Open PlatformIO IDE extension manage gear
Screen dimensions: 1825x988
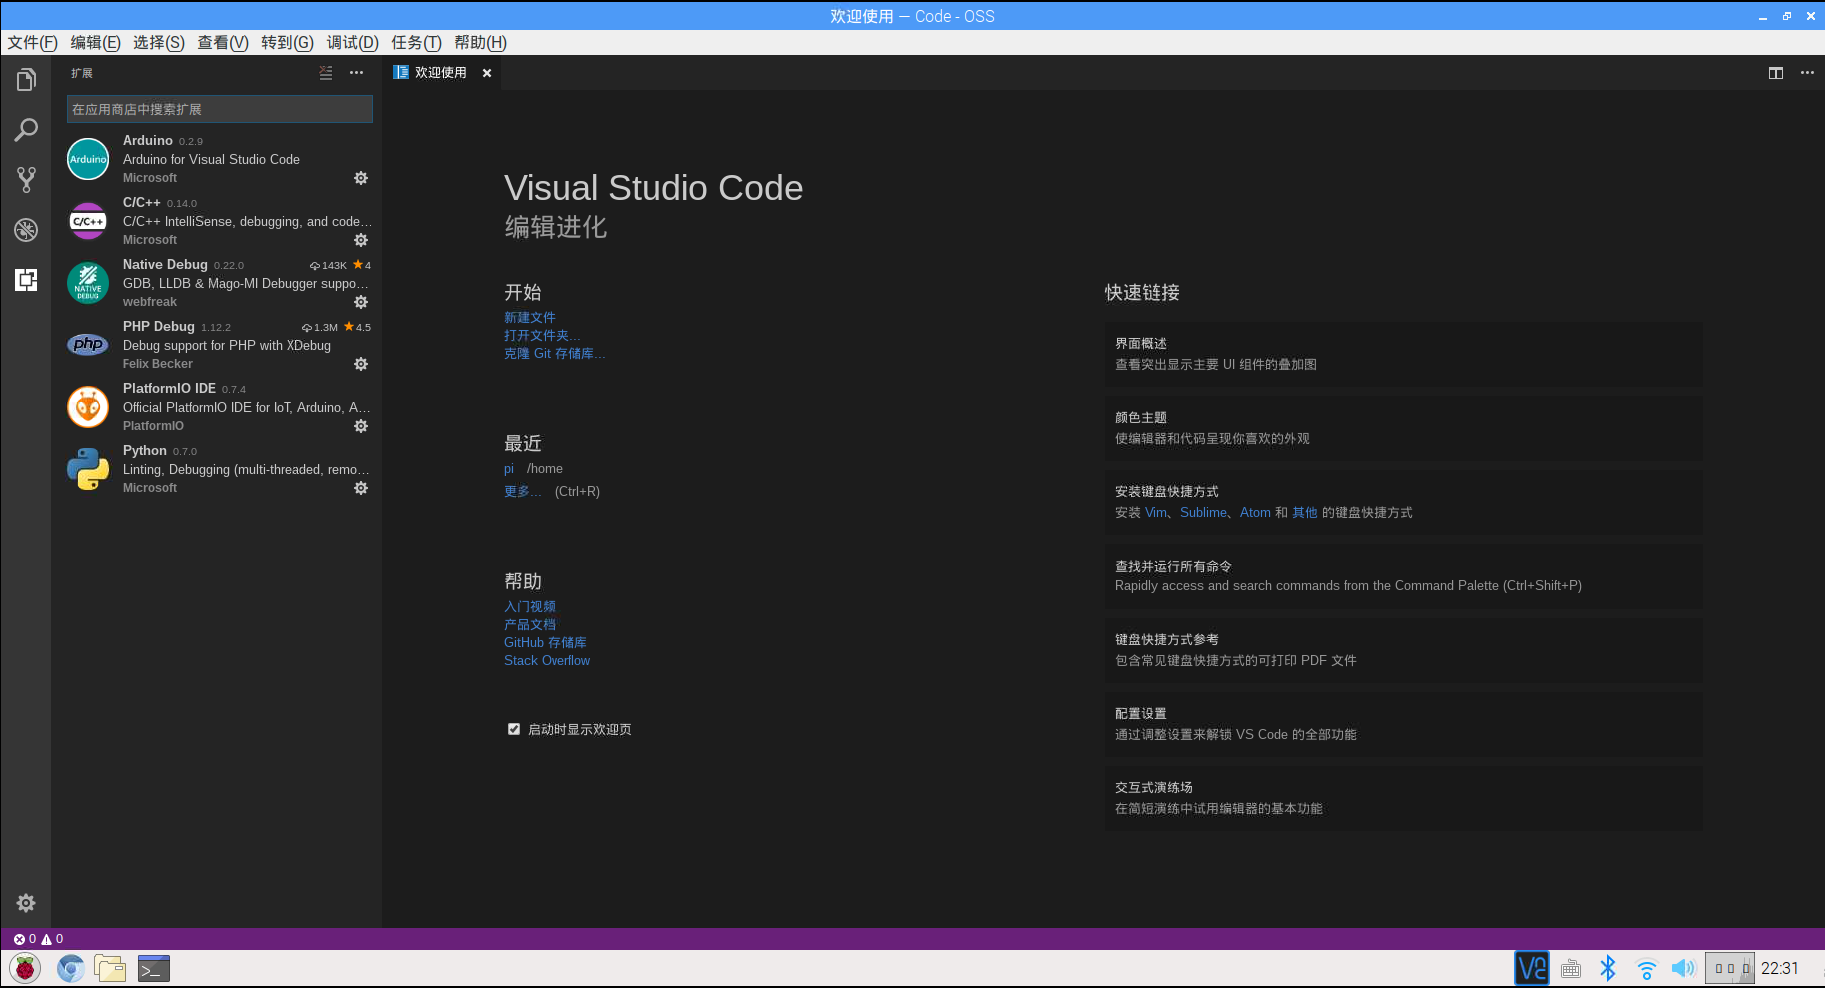(x=361, y=426)
